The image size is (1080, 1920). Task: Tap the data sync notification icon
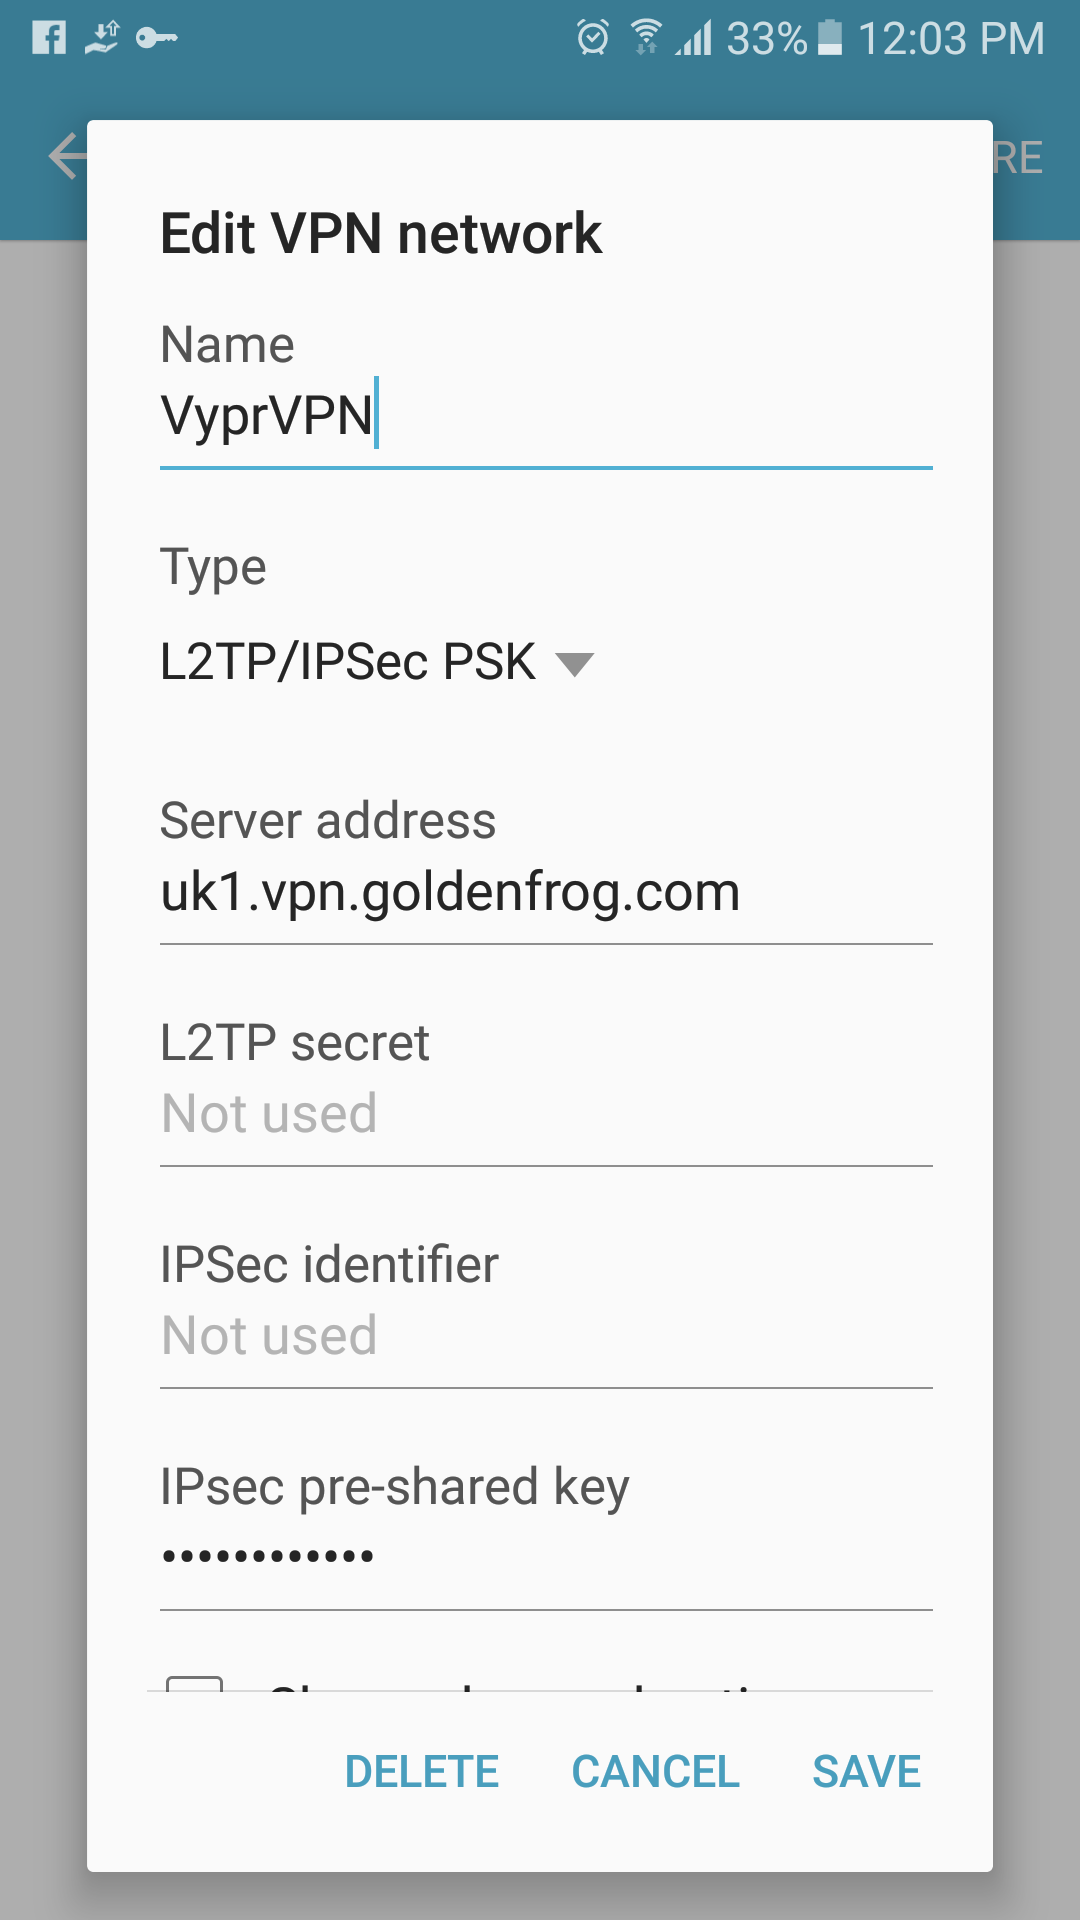click(101, 38)
